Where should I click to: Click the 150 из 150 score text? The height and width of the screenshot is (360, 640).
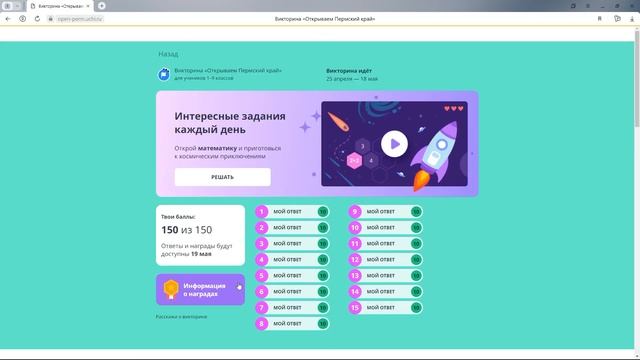[x=187, y=230]
